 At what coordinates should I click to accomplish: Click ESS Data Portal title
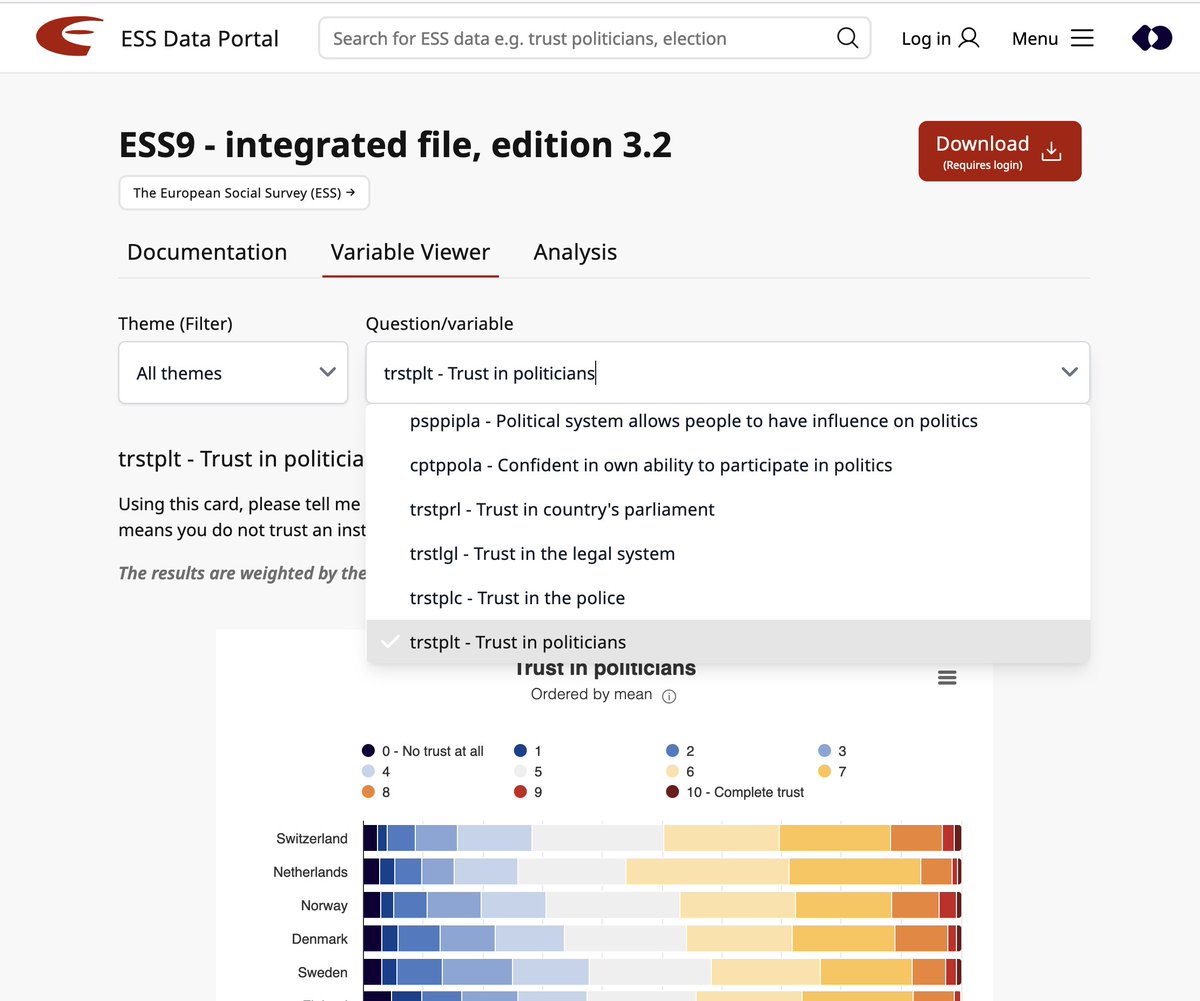200,39
